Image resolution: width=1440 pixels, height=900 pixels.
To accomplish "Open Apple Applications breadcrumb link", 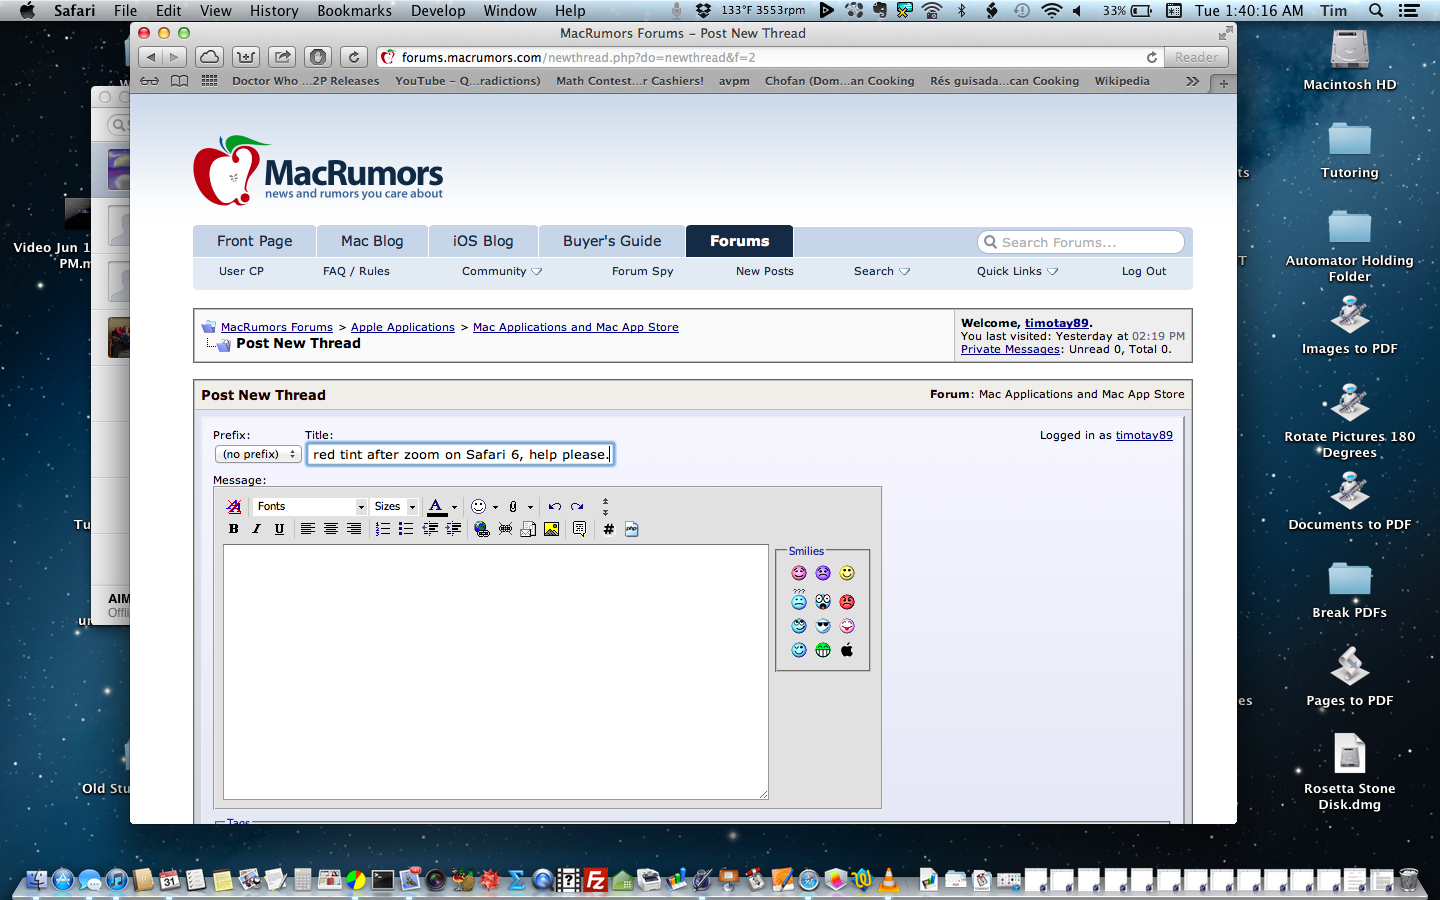I will tap(403, 327).
